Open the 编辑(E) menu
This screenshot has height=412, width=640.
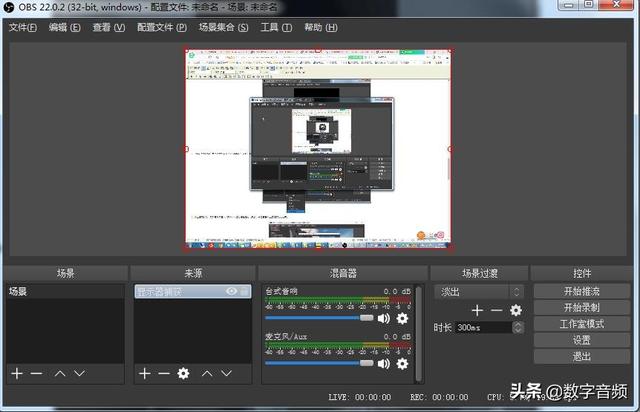point(64,27)
